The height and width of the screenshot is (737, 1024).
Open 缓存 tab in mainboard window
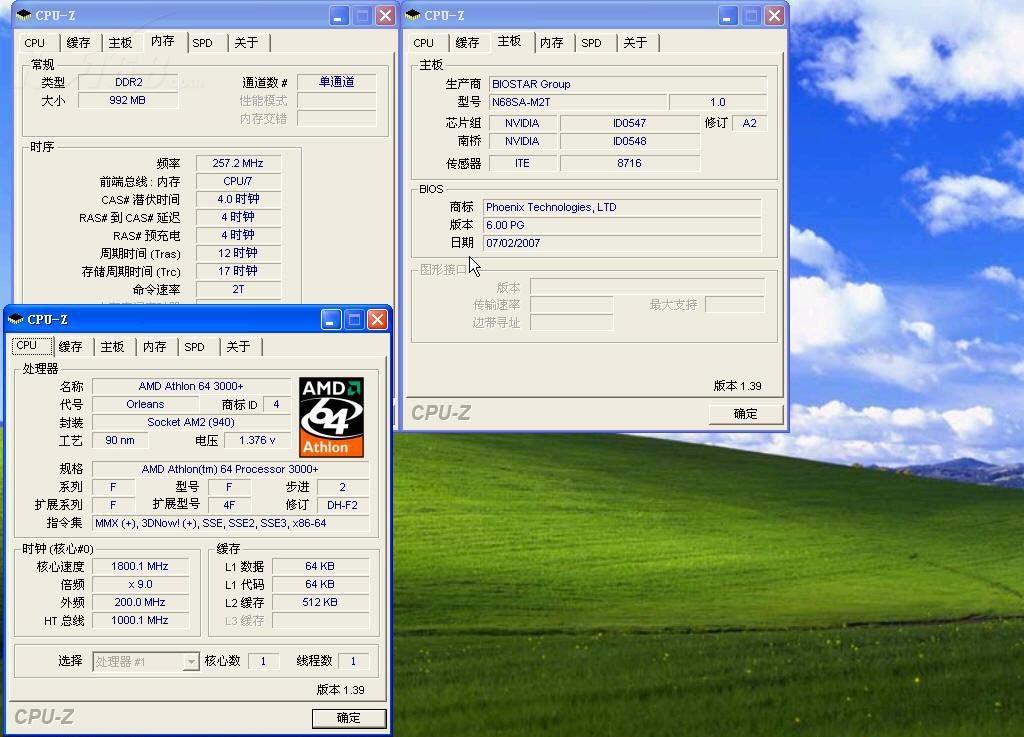pyautogui.click(x=468, y=43)
